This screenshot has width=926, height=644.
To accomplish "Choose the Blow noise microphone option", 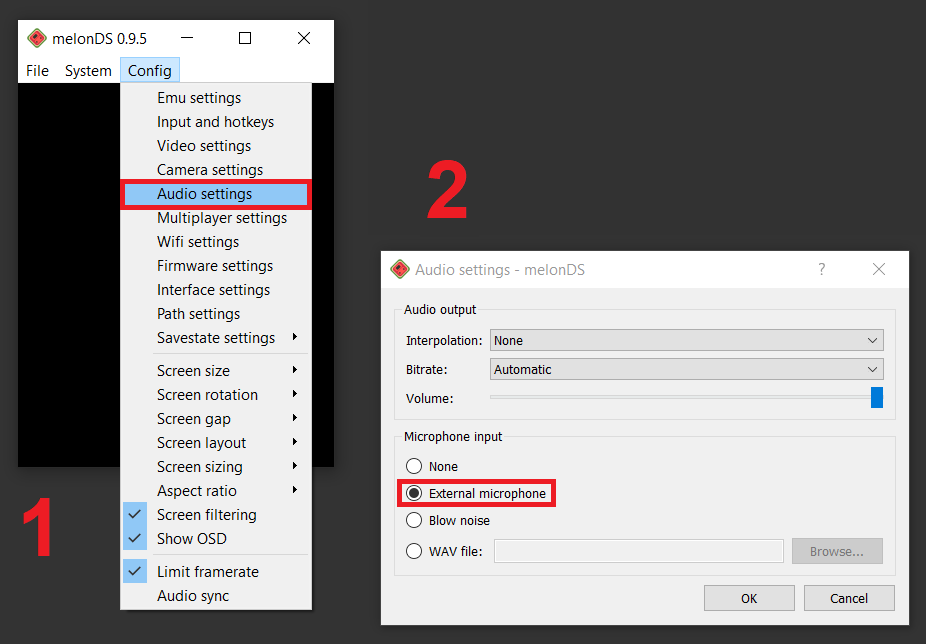I will click(x=414, y=520).
